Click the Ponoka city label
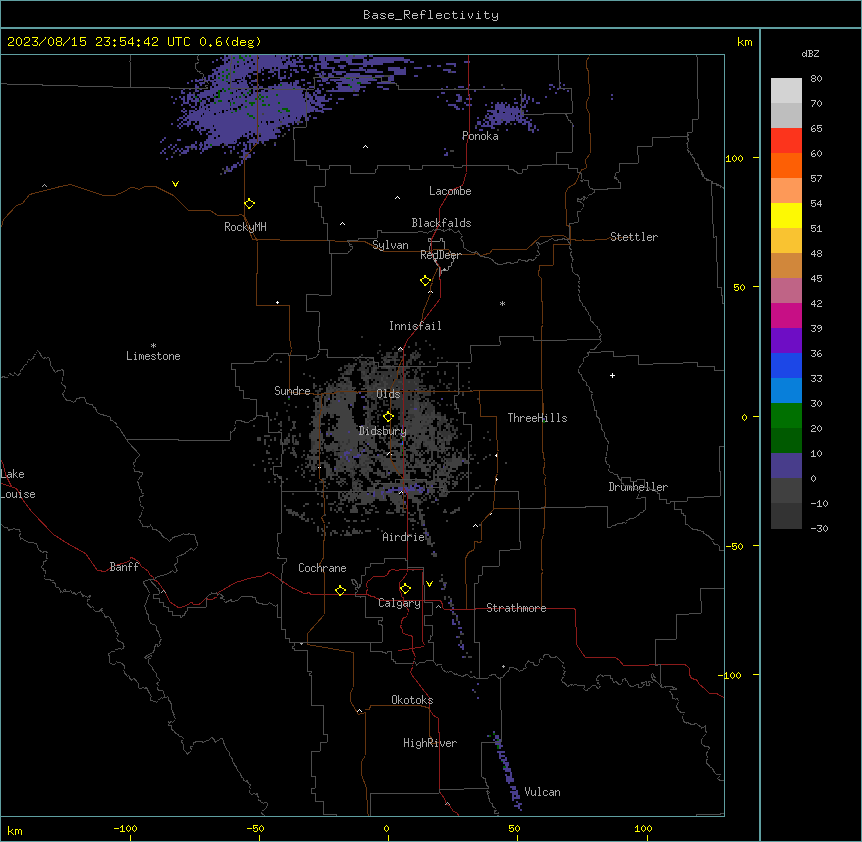 pos(480,136)
